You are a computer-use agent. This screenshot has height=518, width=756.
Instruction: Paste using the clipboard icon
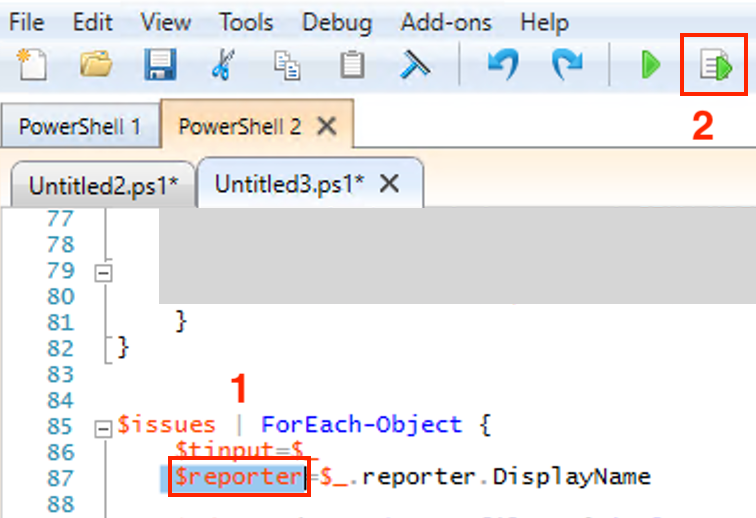tap(351, 66)
